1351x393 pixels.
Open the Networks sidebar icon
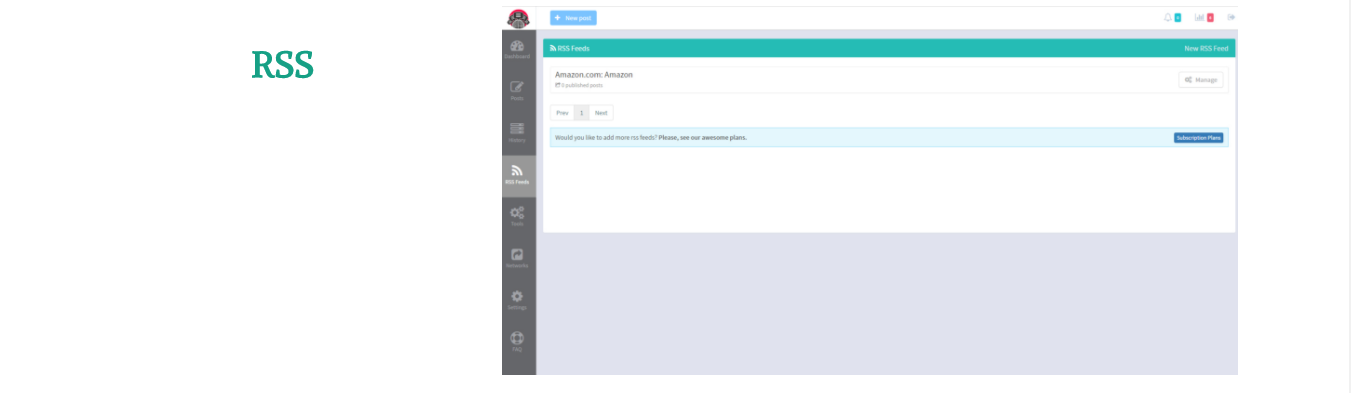pos(517,258)
